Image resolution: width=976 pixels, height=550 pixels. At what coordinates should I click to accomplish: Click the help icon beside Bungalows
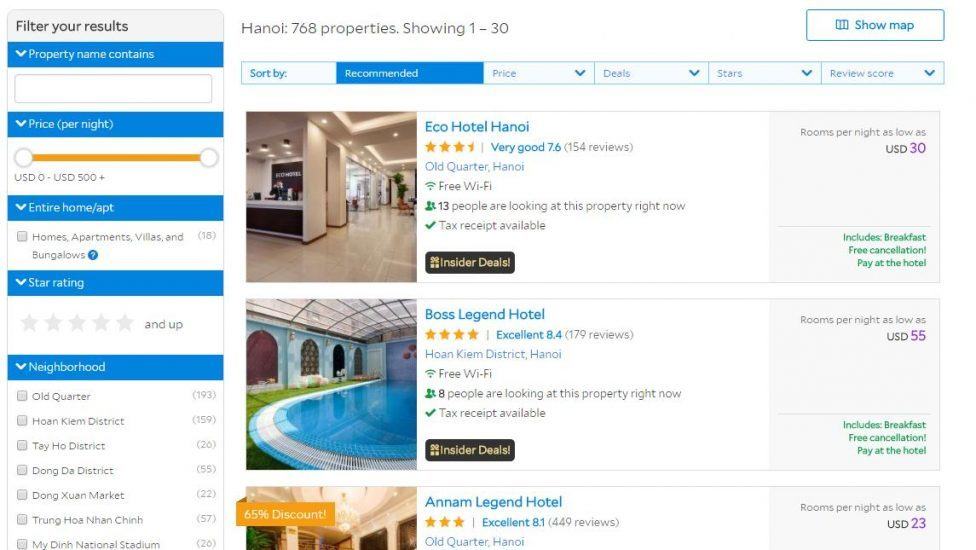[93, 254]
